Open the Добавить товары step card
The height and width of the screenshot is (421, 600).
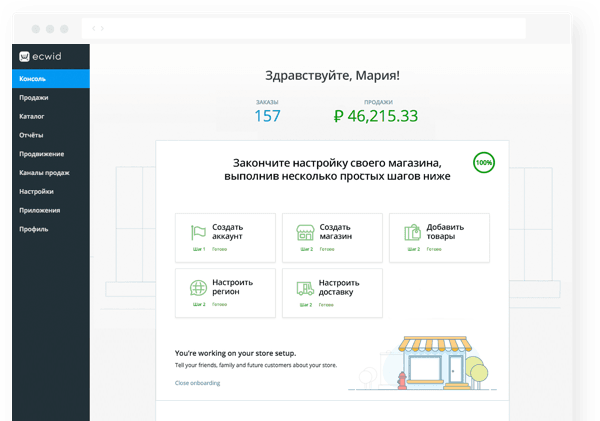[x=439, y=238]
